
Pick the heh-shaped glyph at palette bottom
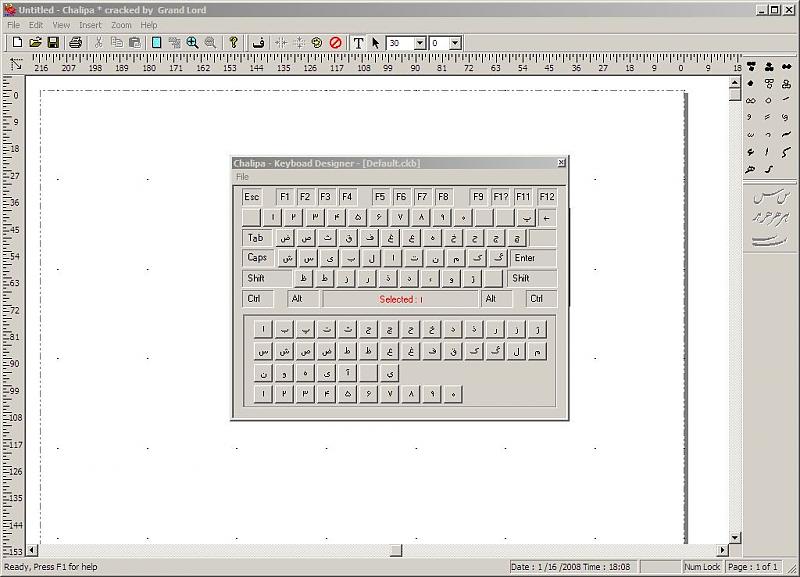pyautogui.click(x=750, y=169)
